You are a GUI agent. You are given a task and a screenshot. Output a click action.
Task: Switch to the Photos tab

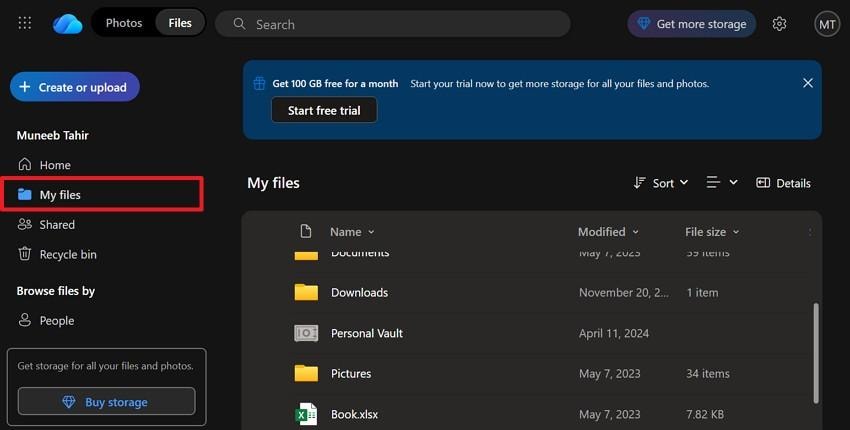click(124, 23)
